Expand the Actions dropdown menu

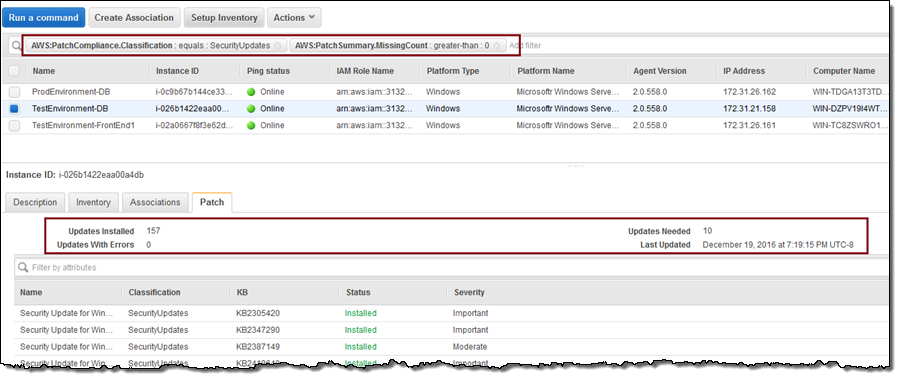[x=294, y=17]
